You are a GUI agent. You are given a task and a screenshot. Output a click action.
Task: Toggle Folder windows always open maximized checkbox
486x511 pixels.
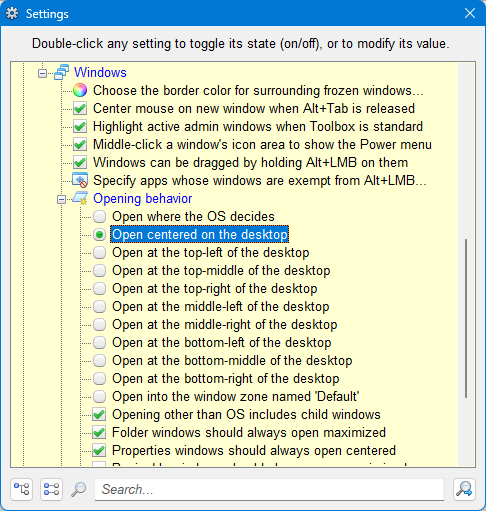99,433
